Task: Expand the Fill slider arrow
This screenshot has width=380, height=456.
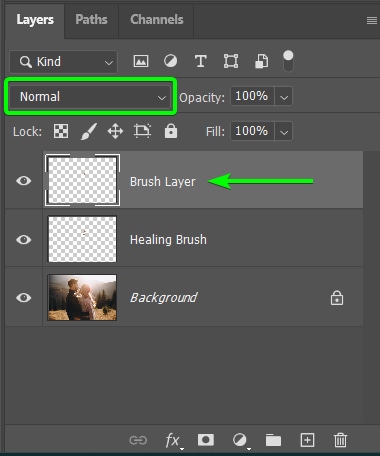Action: click(x=284, y=132)
